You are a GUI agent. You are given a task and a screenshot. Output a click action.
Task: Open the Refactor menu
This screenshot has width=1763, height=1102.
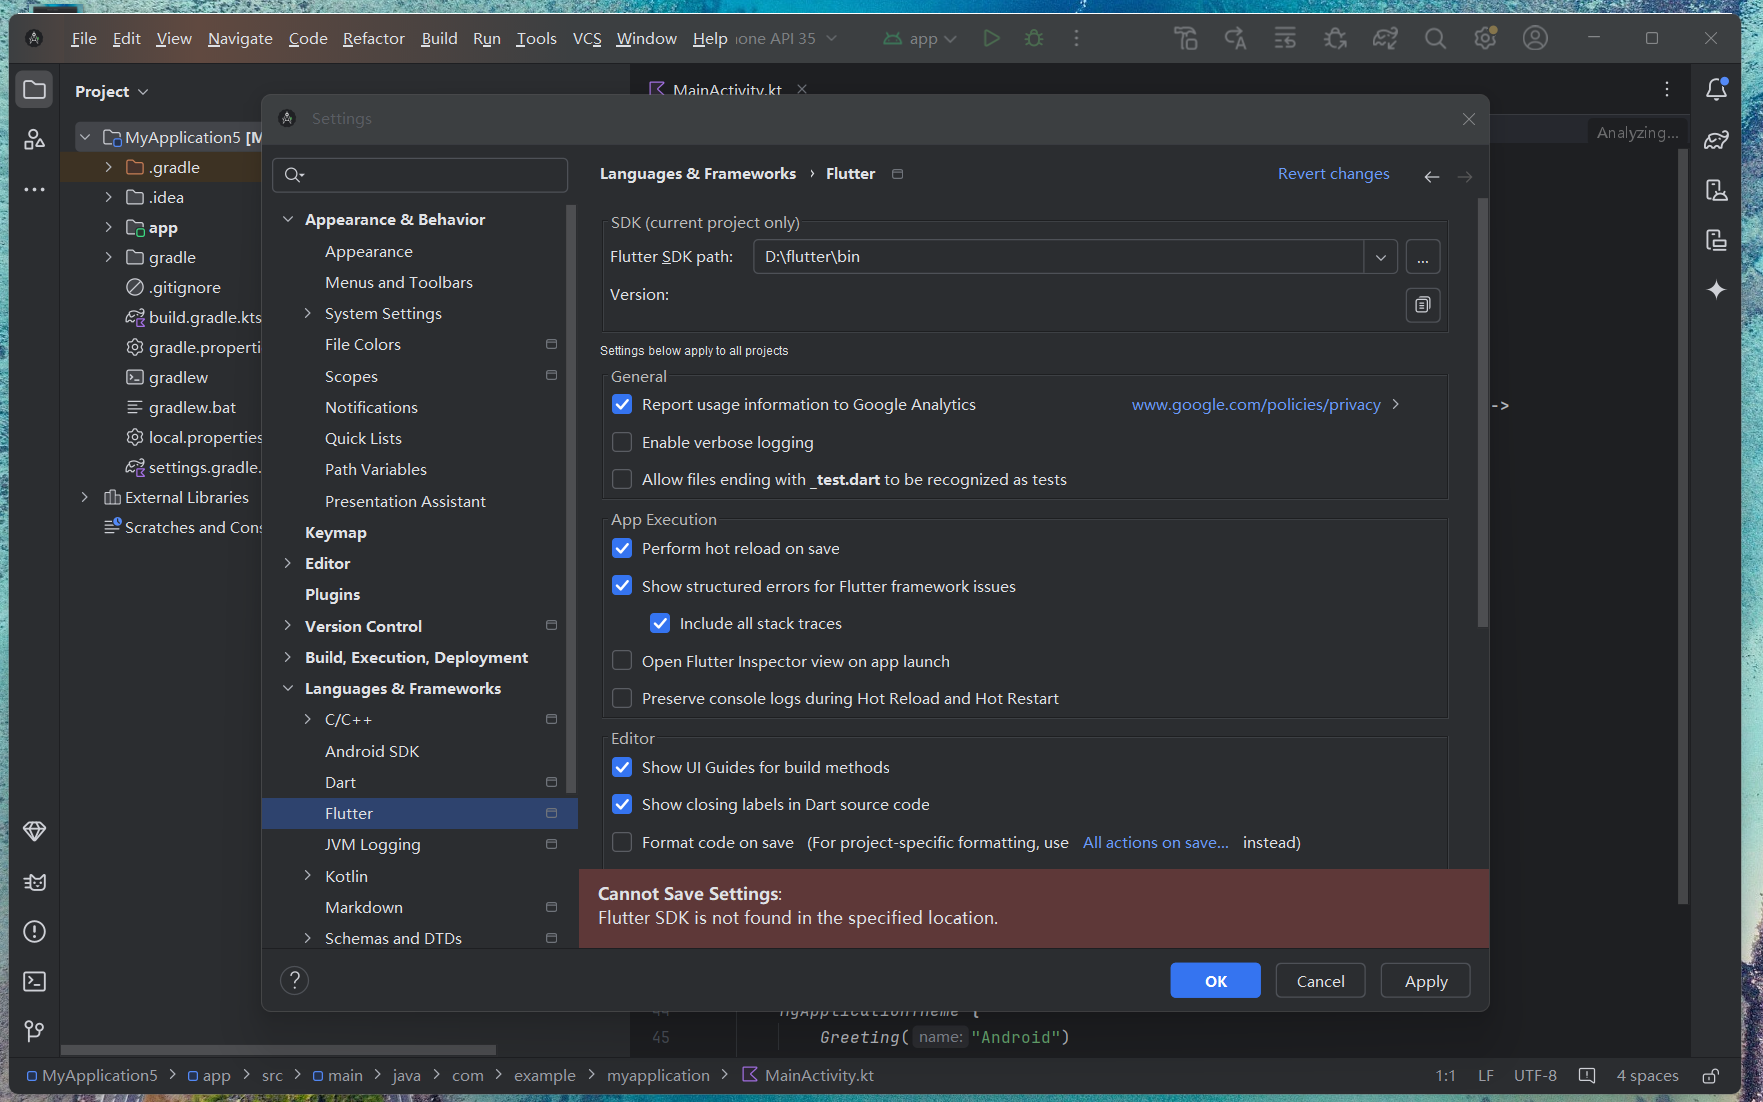pos(374,38)
